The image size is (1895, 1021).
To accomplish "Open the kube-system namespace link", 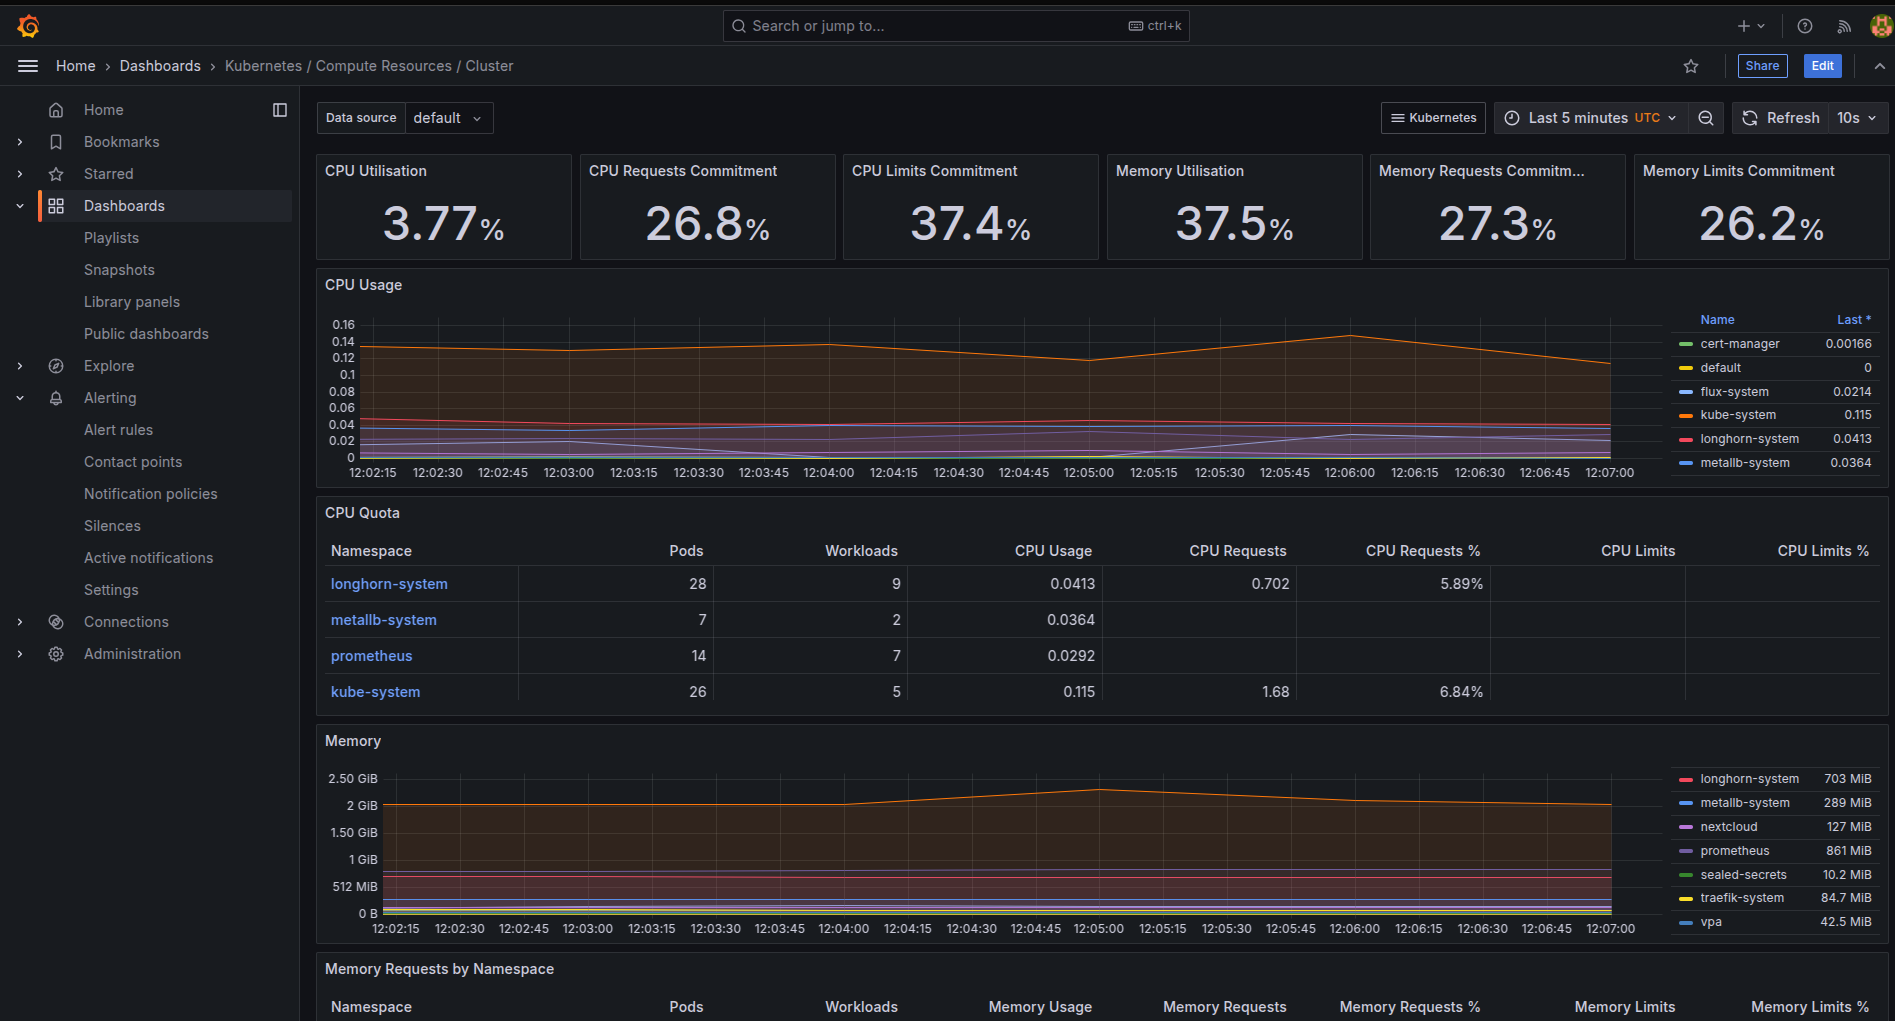I will point(375,692).
